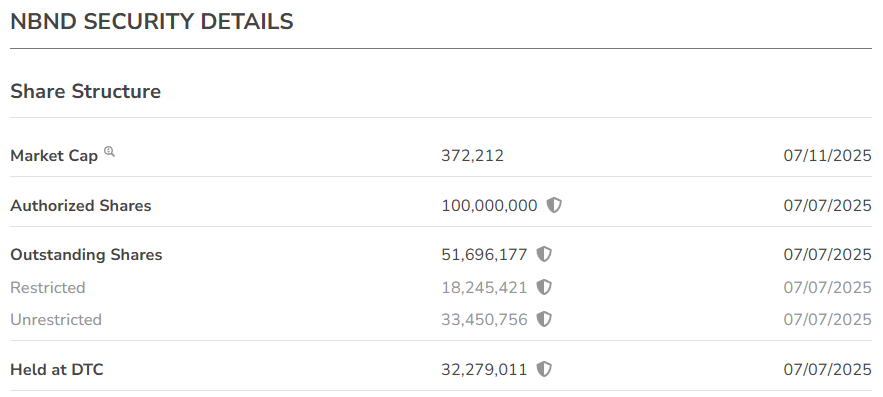Viewport: 883px width, 397px height.
Task: Click the Market Cap date 07/11/2025
Action: click(x=827, y=155)
